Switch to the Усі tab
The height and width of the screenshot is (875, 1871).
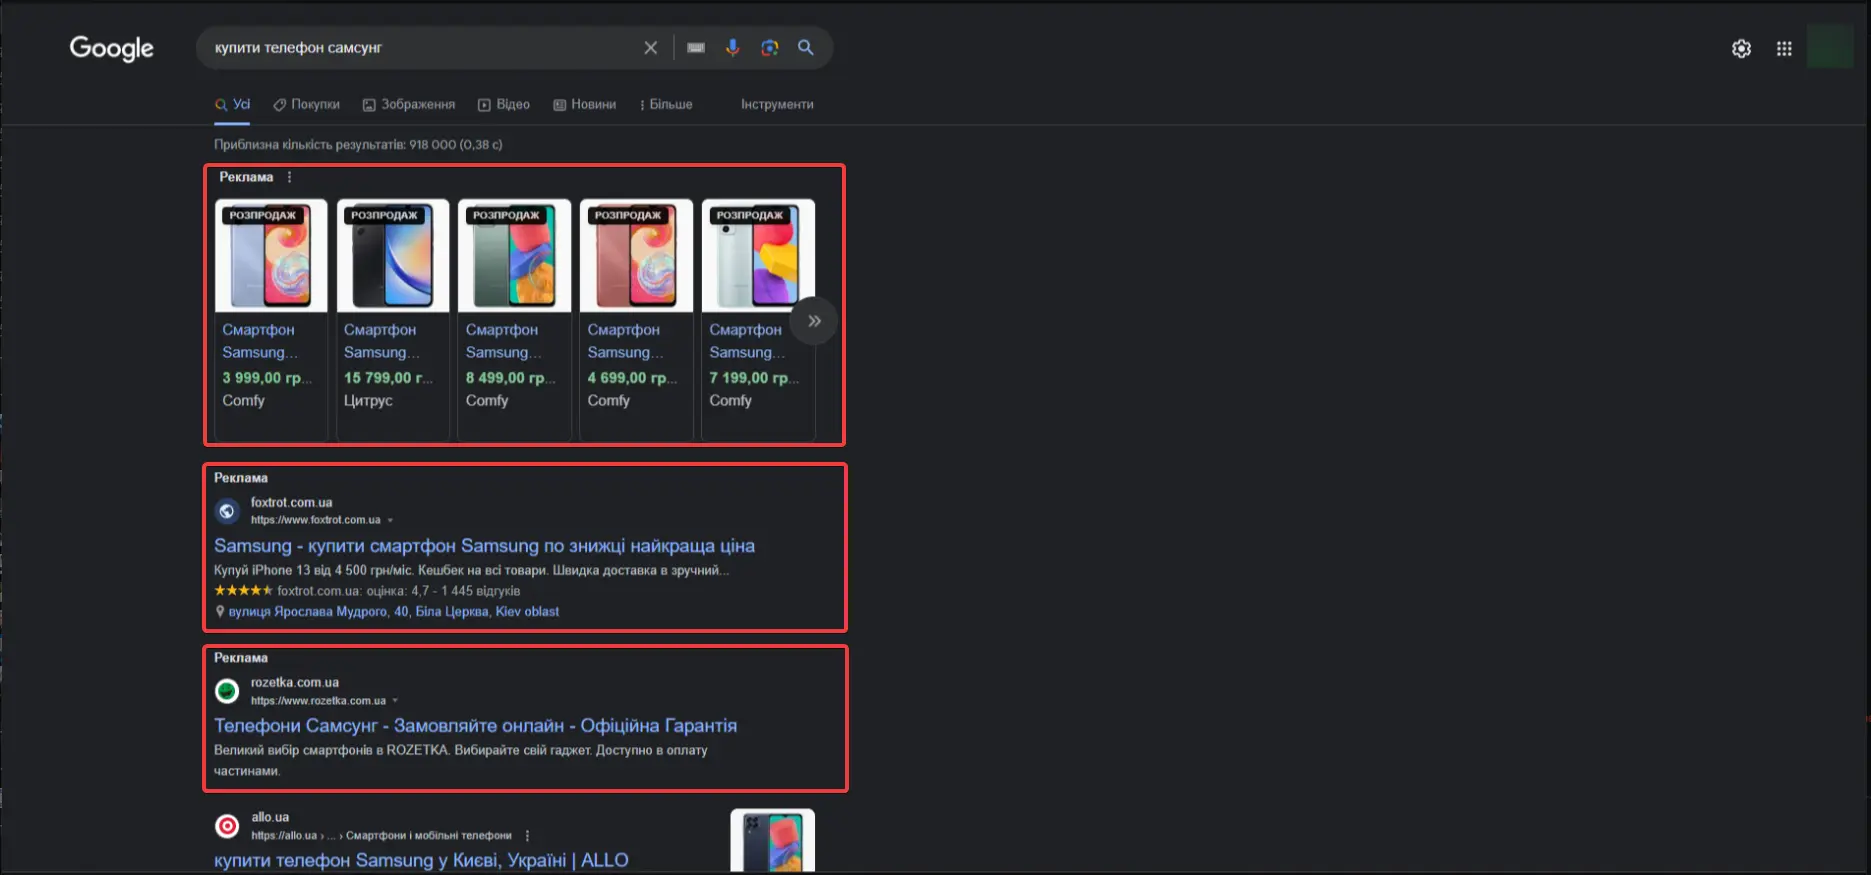tap(232, 104)
